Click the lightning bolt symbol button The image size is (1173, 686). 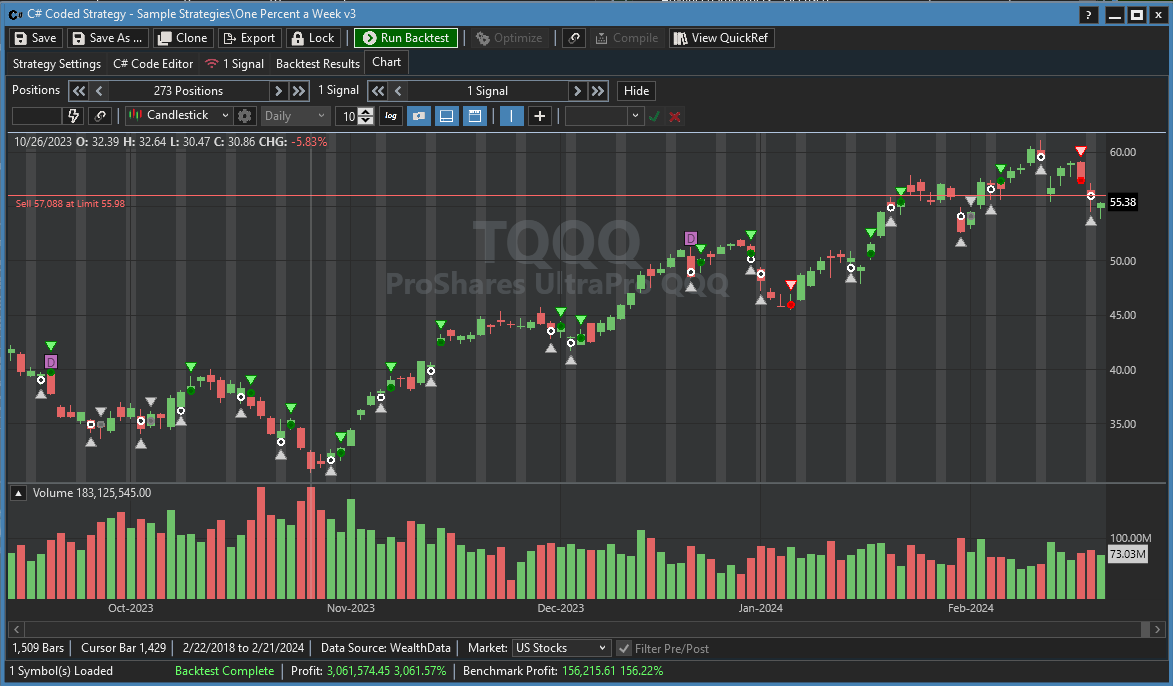click(73, 116)
